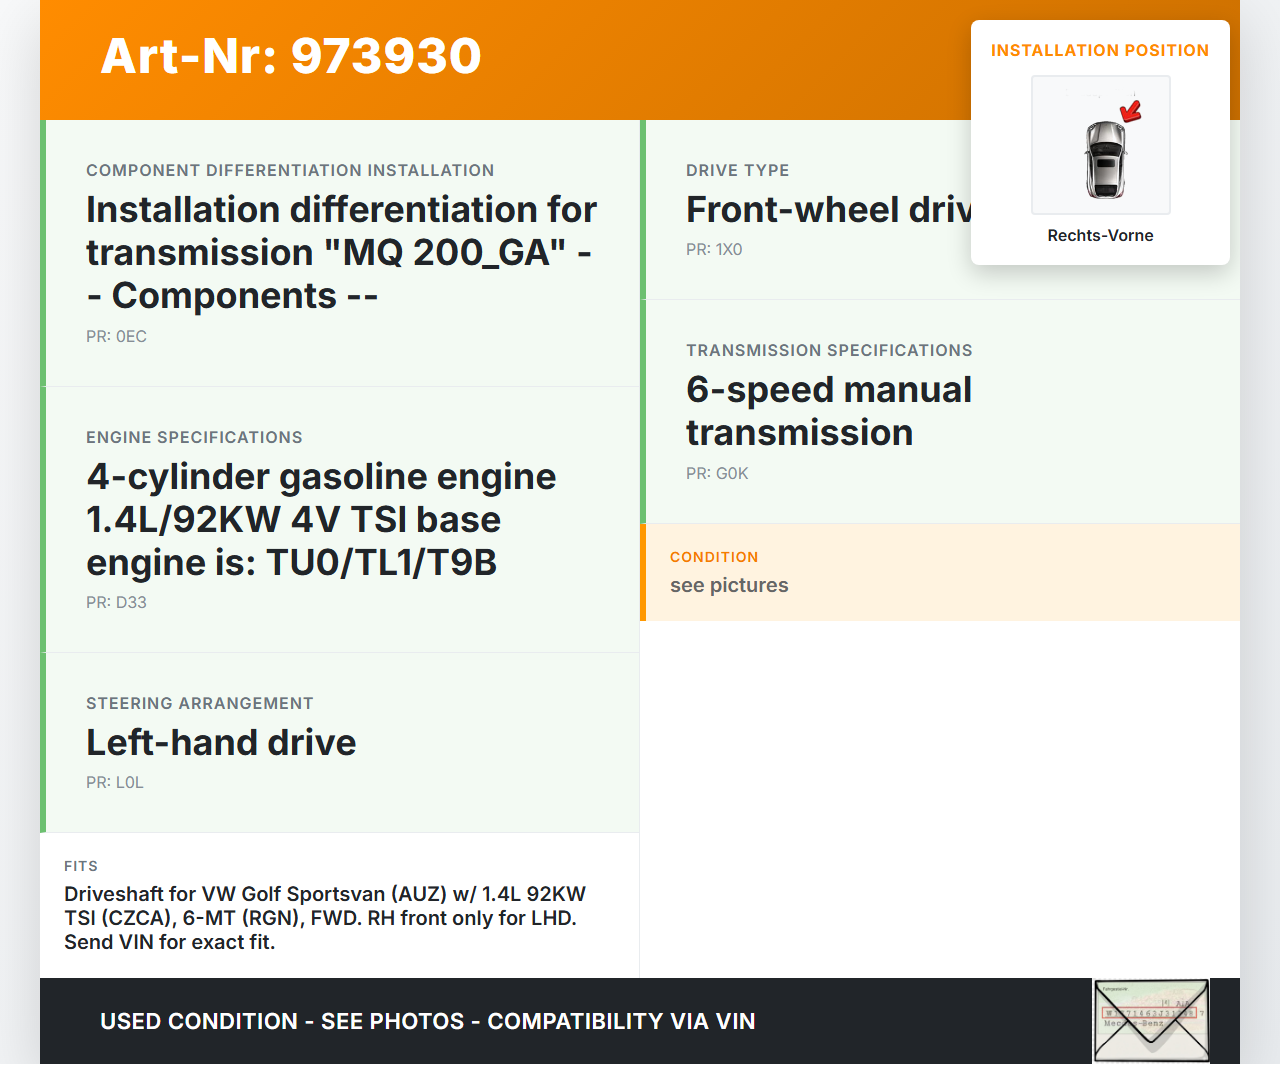Select the PR: L0L code
Screen dimensions: 1280x1065
click(115, 782)
